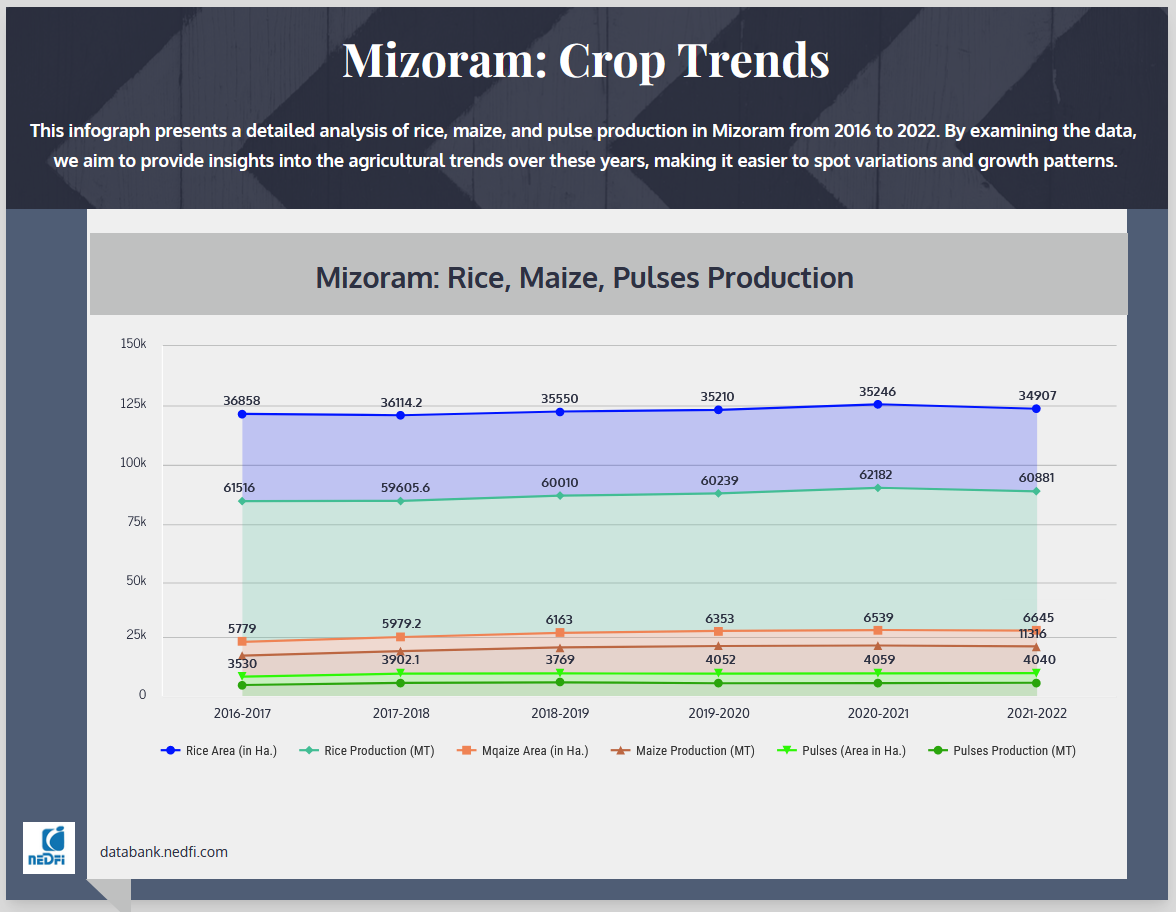Image resolution: width=1176 pixels, height=912 pixels.
Task: Toggle the Mqaize Area (in Ha.) legend entry
Action: [522, 750]
